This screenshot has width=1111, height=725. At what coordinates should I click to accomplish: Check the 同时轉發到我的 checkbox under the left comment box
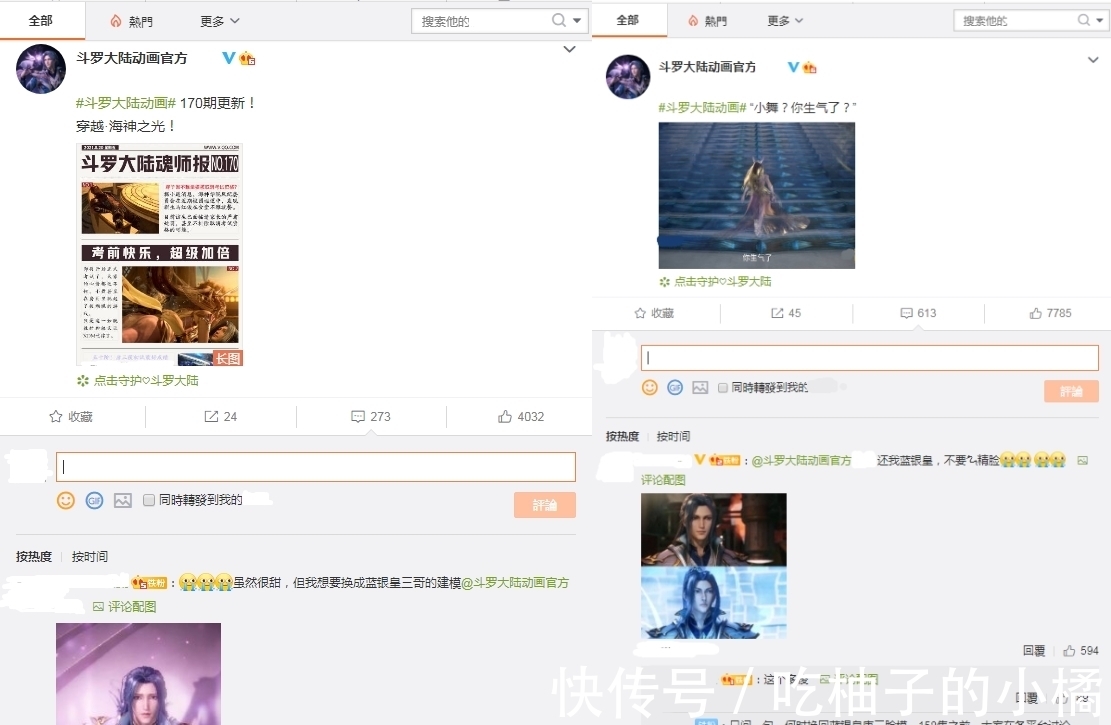pyautogui.click(x=148, y=500)
